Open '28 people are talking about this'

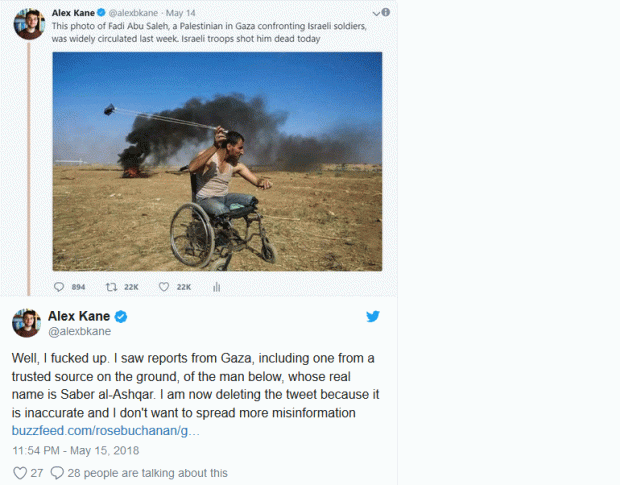click(148, 473)
